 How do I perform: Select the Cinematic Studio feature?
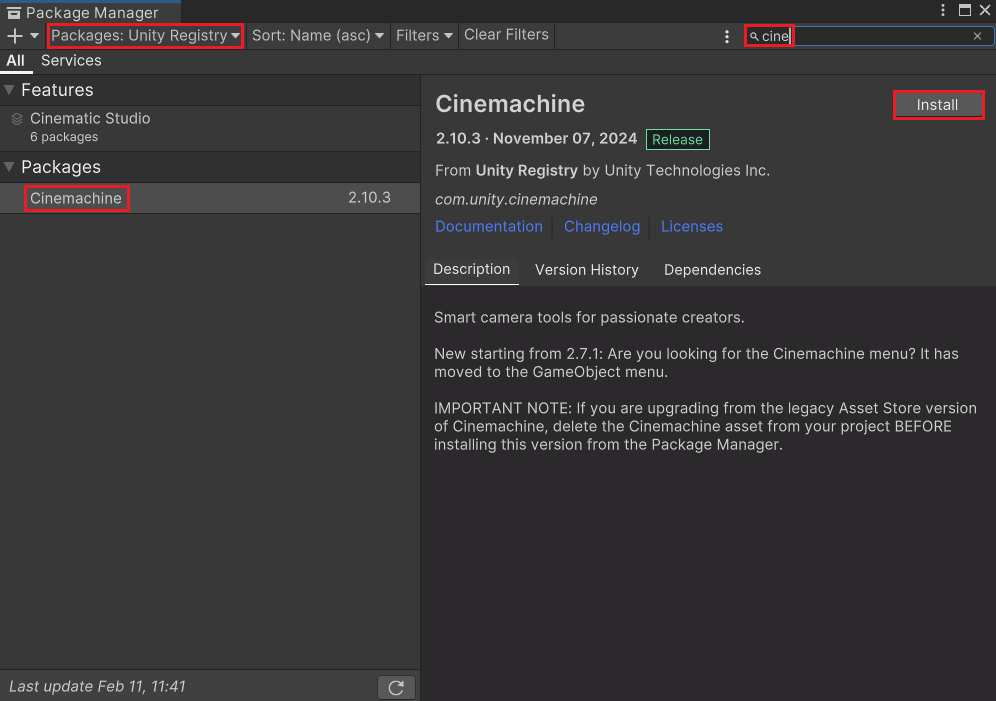[x=210, y=127]
